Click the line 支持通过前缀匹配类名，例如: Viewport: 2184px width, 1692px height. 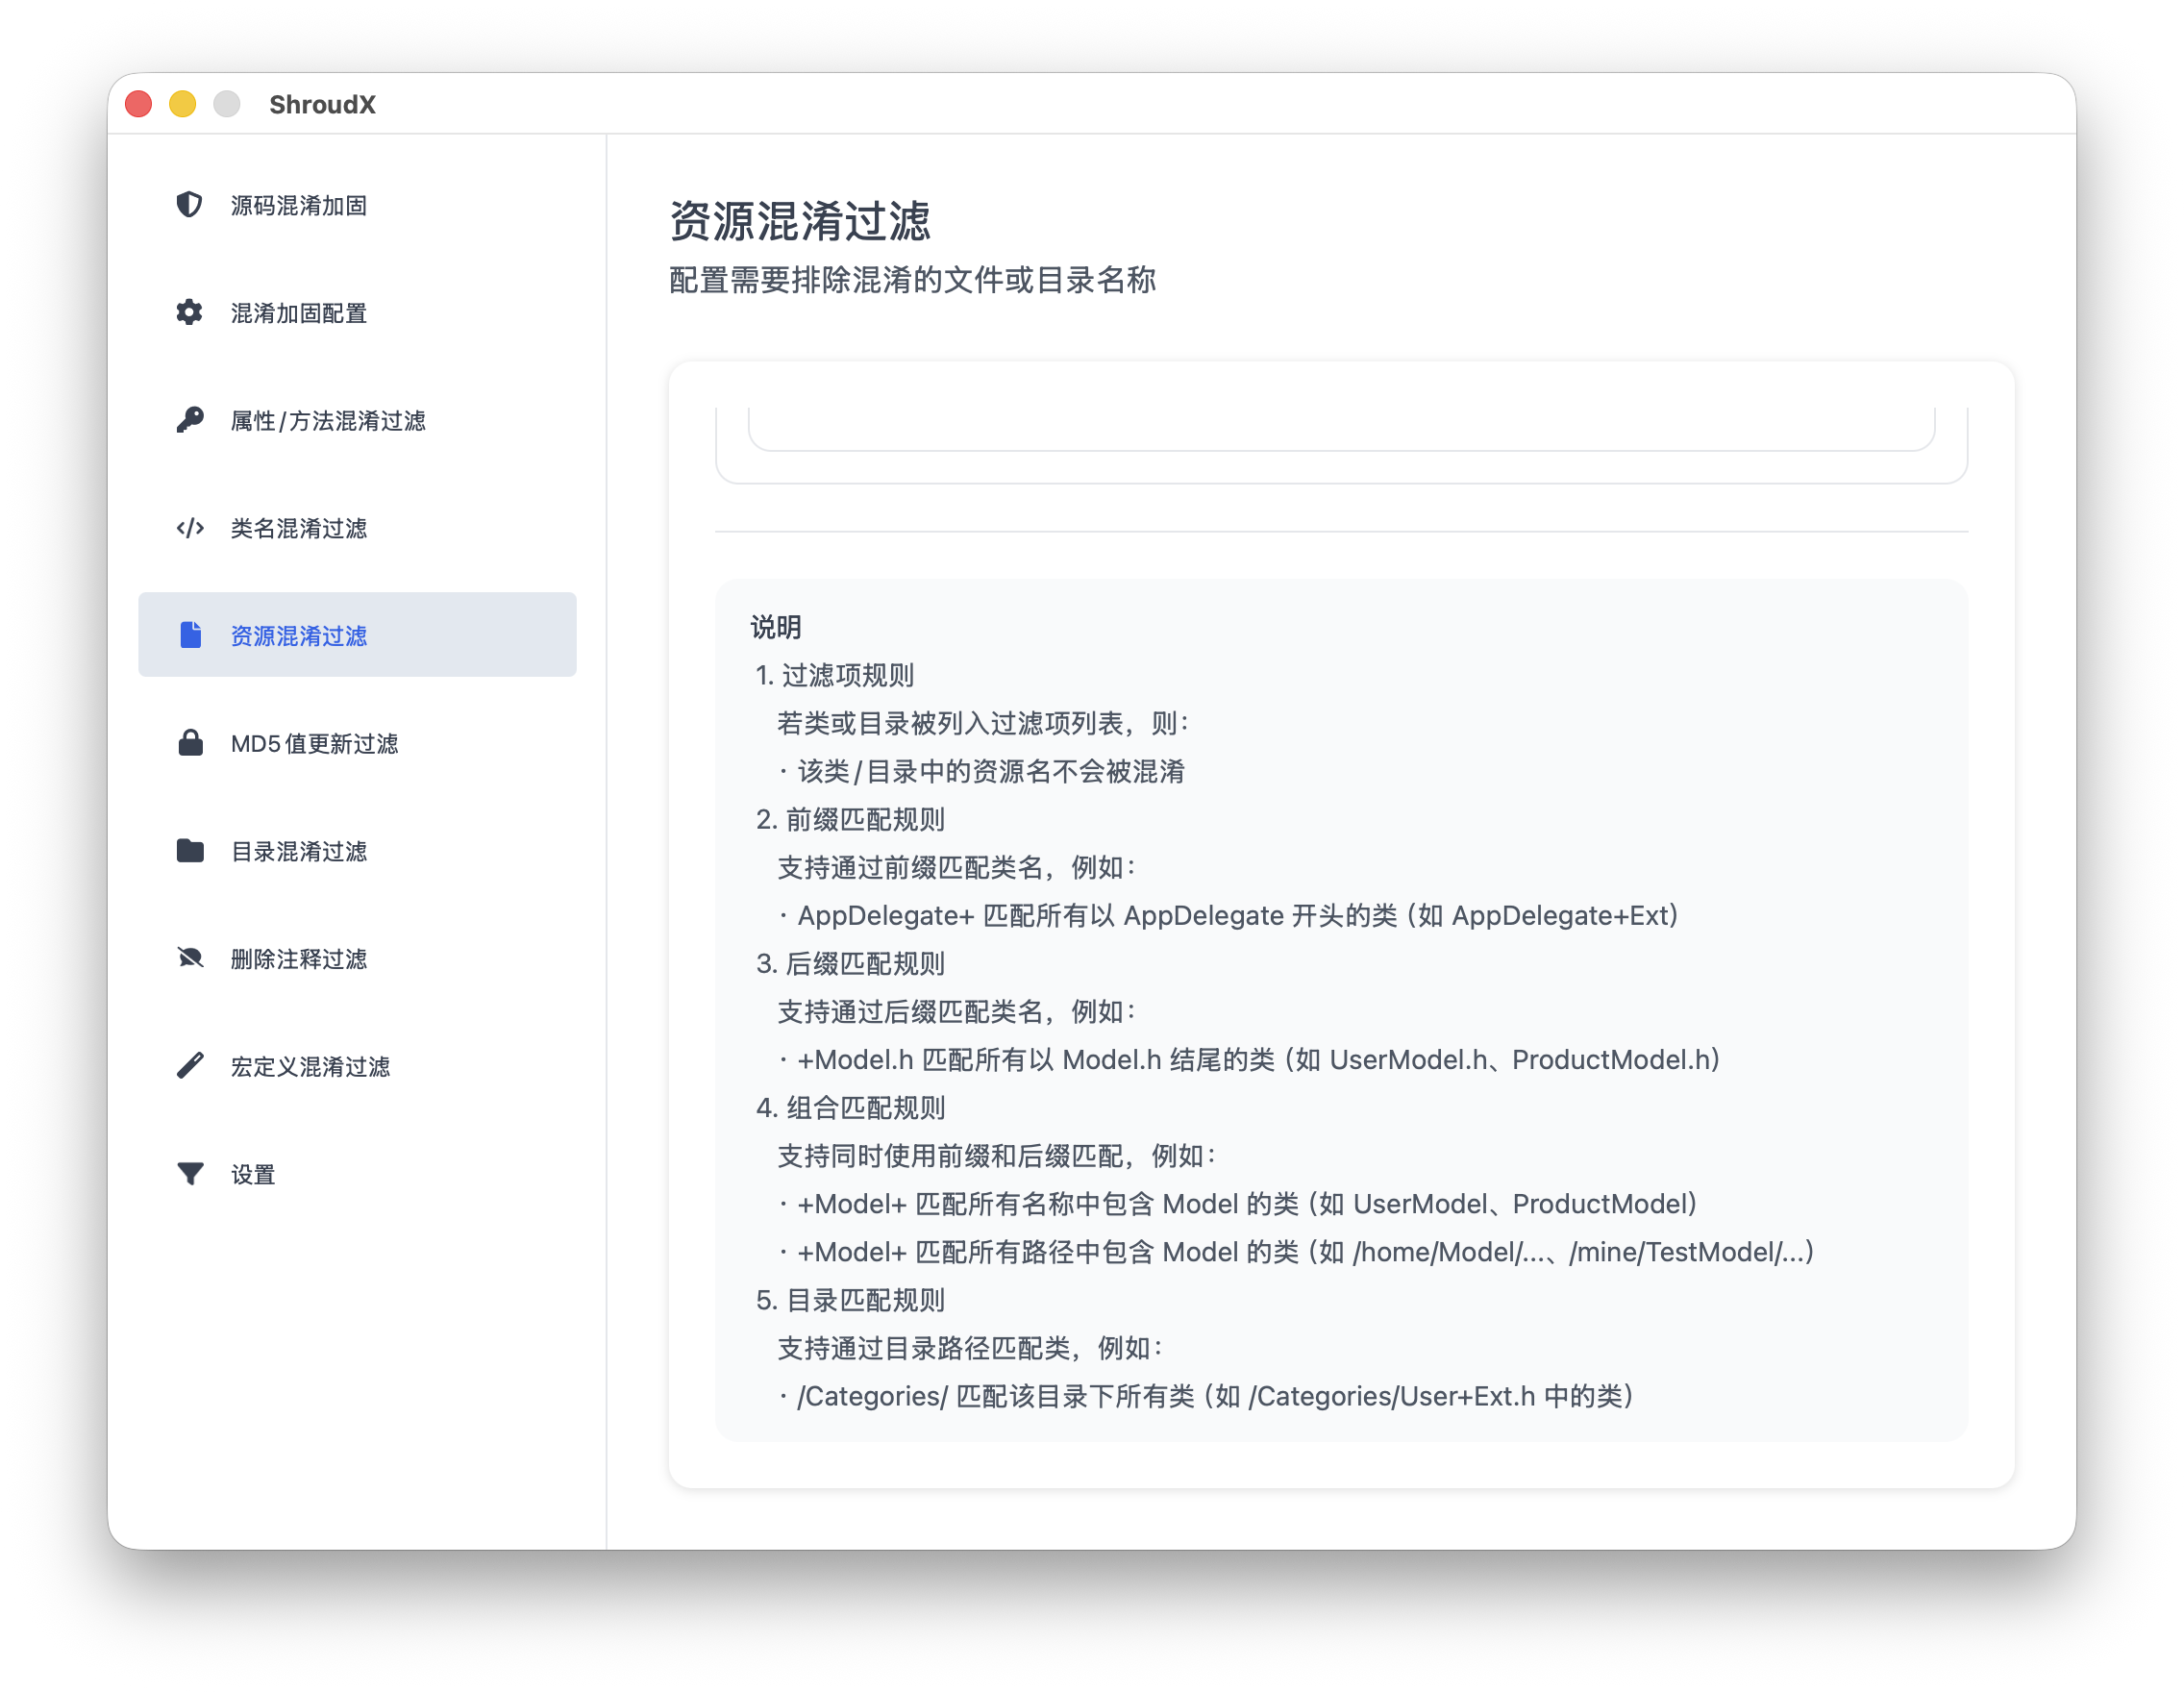click(957, 867)
